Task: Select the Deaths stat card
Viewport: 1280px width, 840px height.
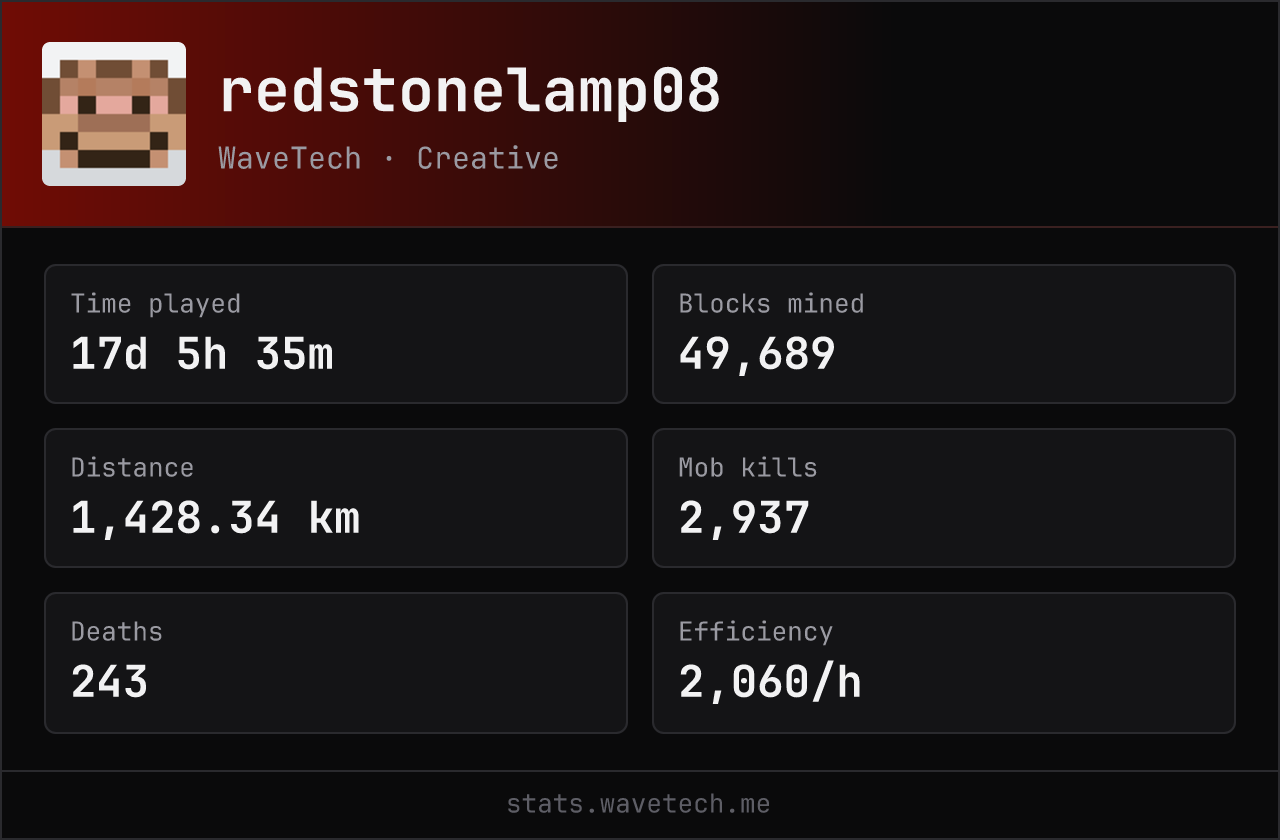Action: click(x=336, y=663)
